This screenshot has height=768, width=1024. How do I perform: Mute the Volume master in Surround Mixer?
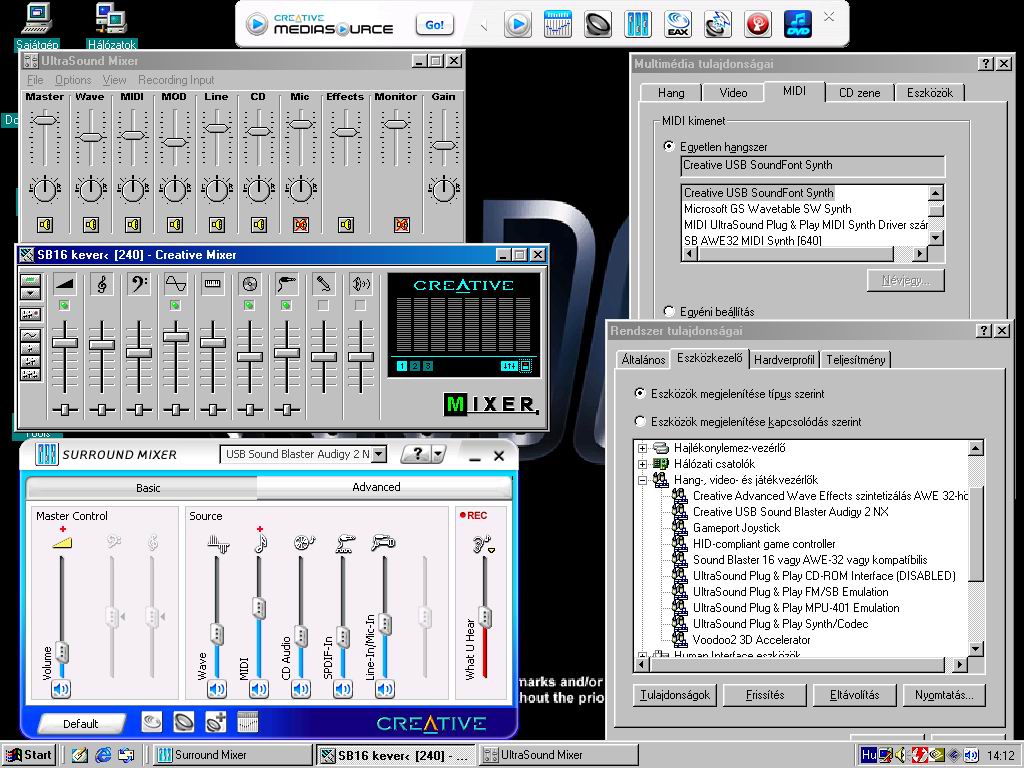(61, 688)
